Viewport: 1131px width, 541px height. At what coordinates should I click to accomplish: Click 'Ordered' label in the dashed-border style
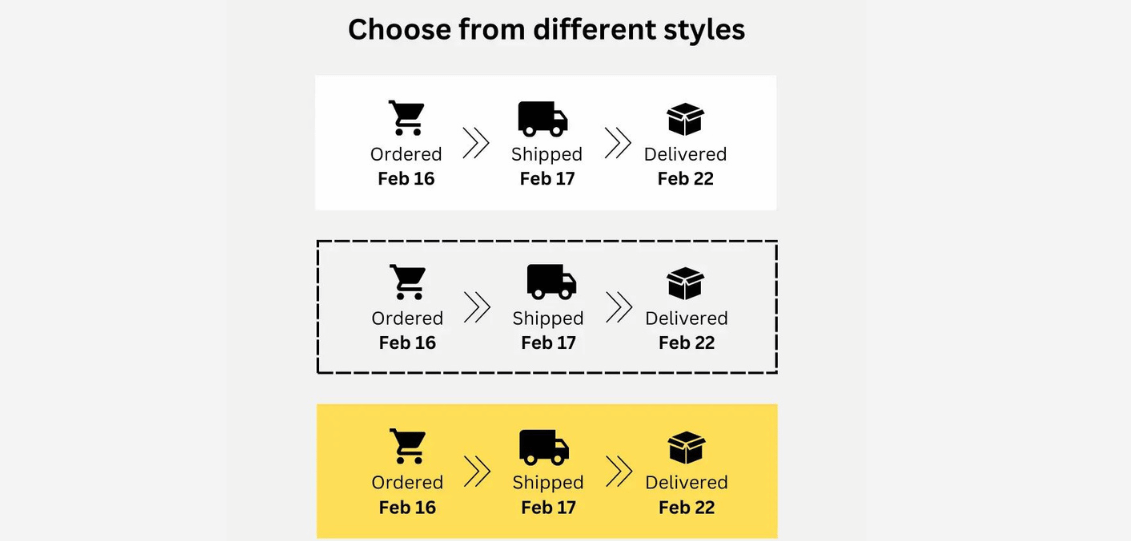click(408, 318)
